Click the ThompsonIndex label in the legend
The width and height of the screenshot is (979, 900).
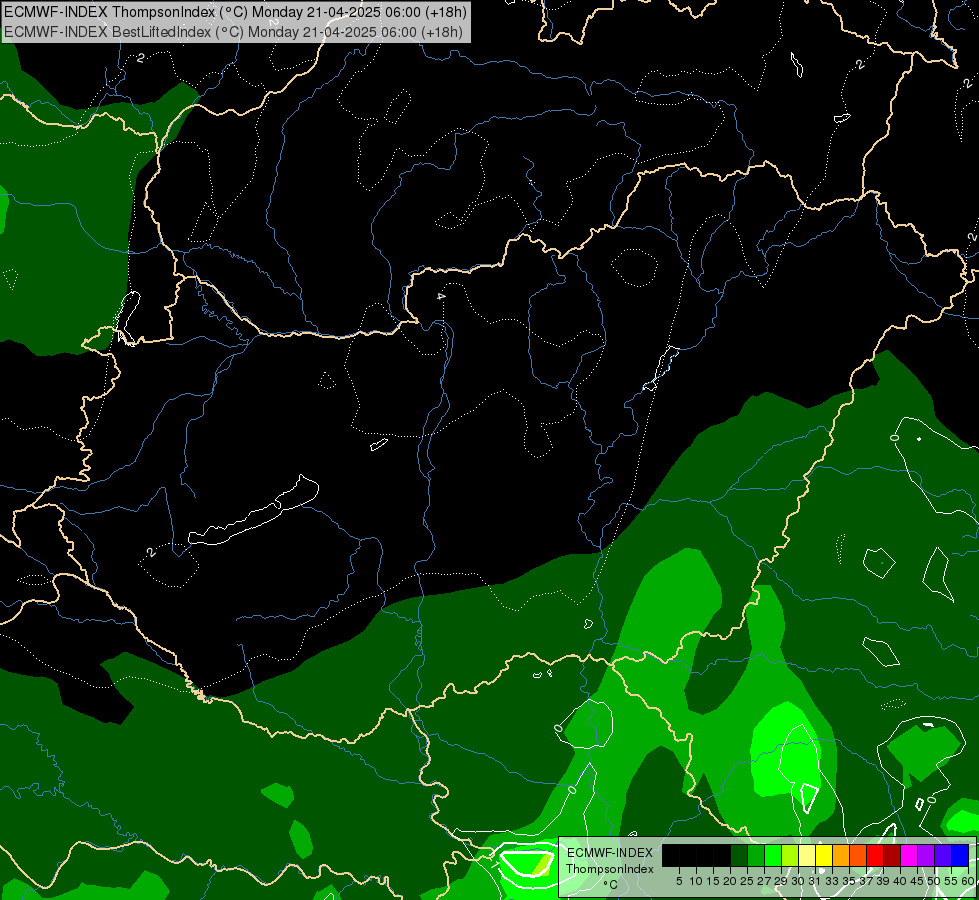click(610, 869)
